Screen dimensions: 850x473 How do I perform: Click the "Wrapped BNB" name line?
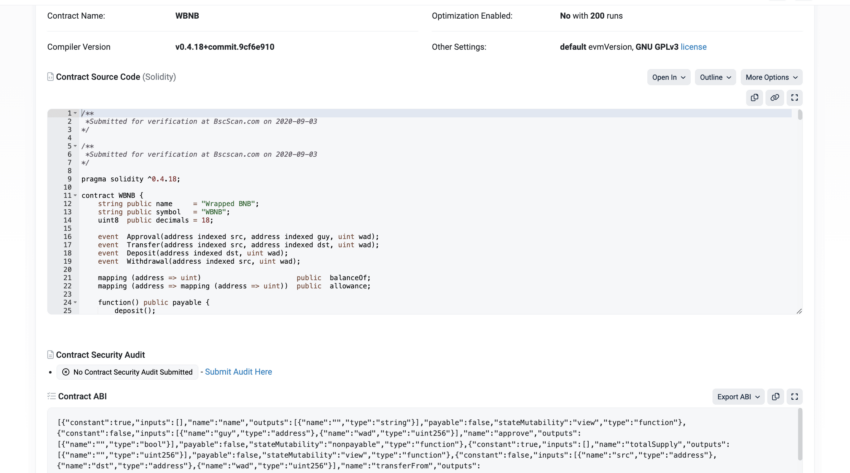pyautogui.click(x=178, y=204)
